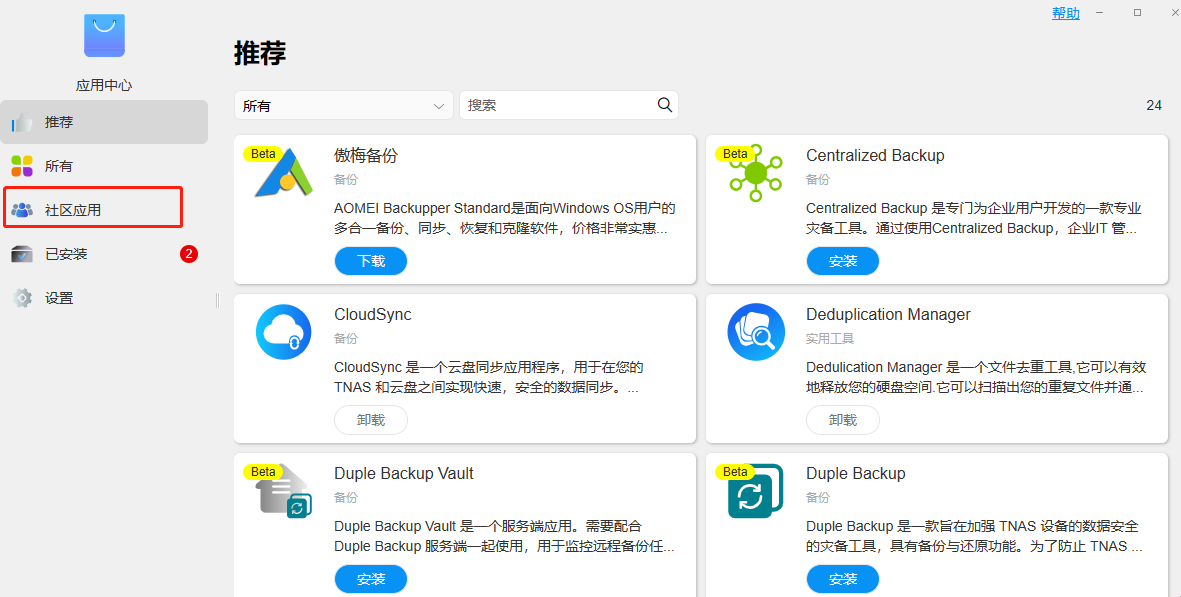Click the 应用中心 label under the logo
This screenshot has height=597, width=1181.
pyautogui.click(x=104, y=85)
